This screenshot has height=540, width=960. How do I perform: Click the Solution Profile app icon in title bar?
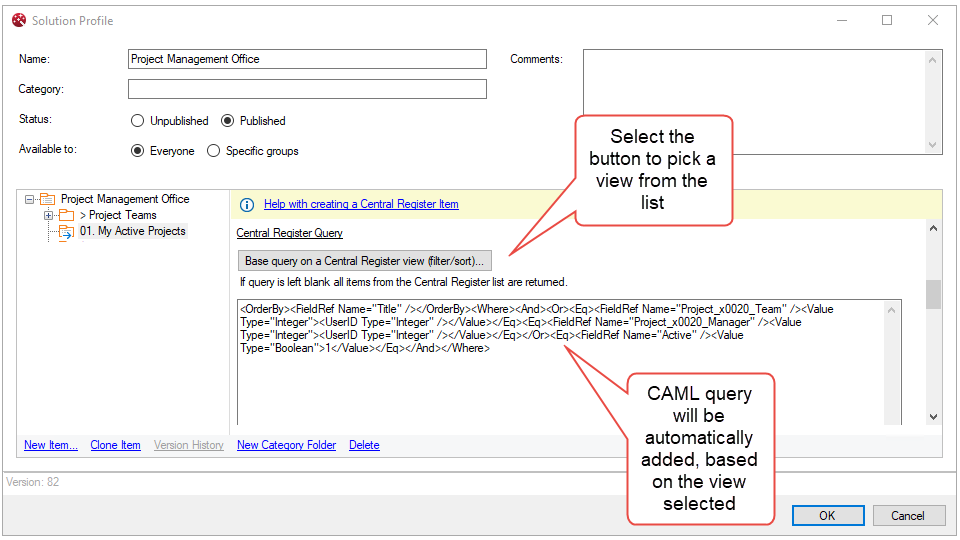pos(17,20)
